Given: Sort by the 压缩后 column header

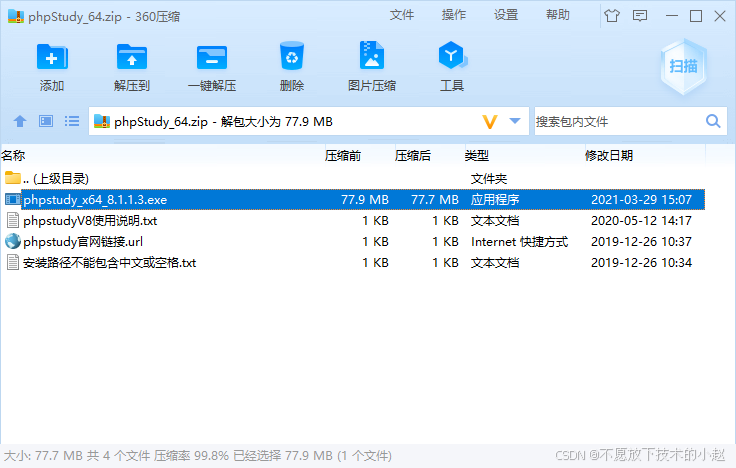Looking at the screenshot, I should (413, 155).
